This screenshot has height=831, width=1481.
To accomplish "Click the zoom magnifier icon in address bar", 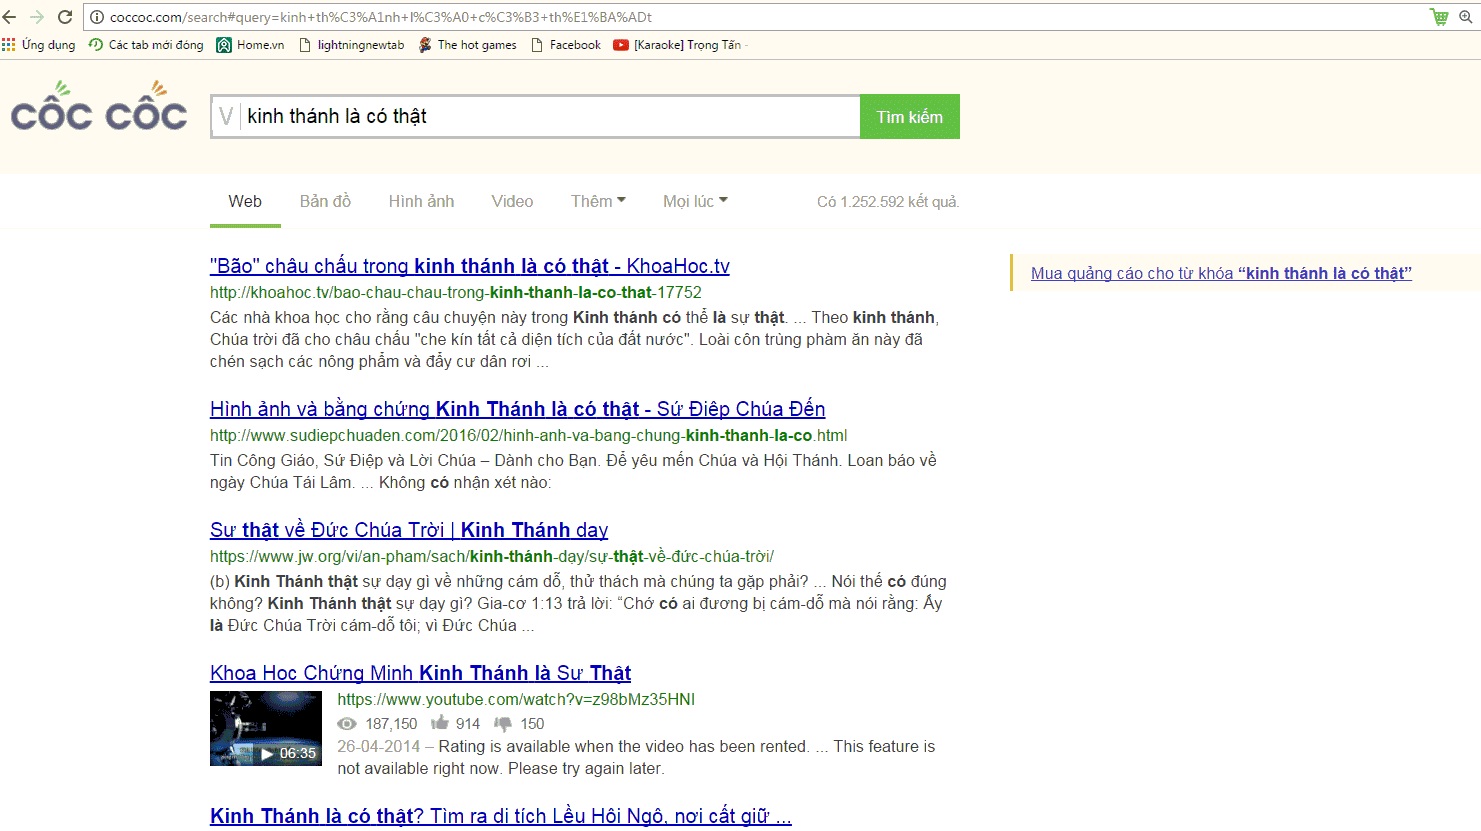I will pos(1466,17).
